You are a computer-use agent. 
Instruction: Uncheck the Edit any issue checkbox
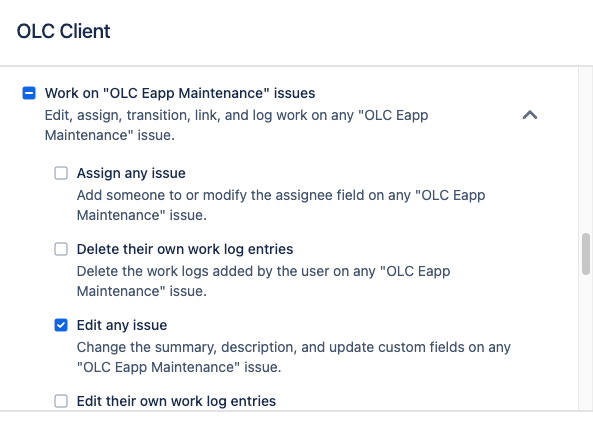pyautogui.click(x=61, y=325)
